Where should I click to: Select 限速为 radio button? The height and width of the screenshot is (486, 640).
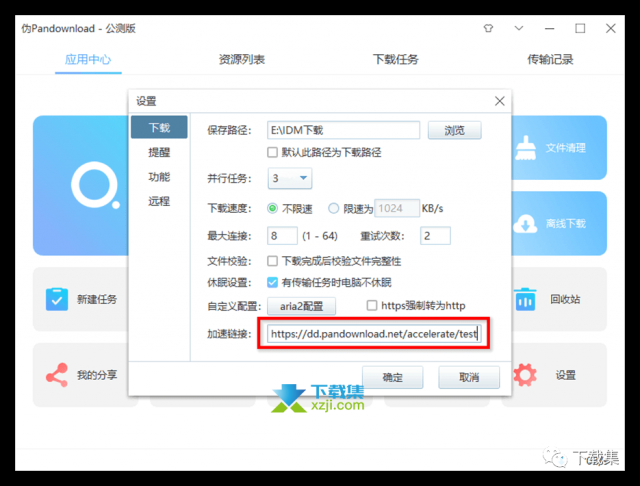point(333,209)
